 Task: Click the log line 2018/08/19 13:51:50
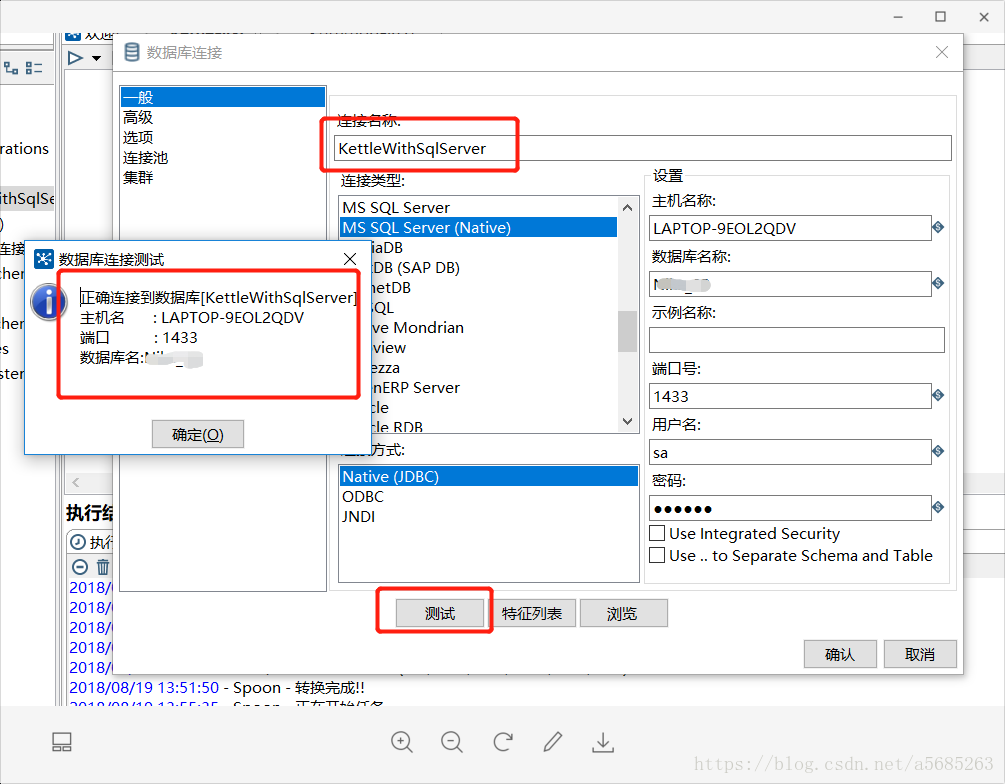pos(217,688)
